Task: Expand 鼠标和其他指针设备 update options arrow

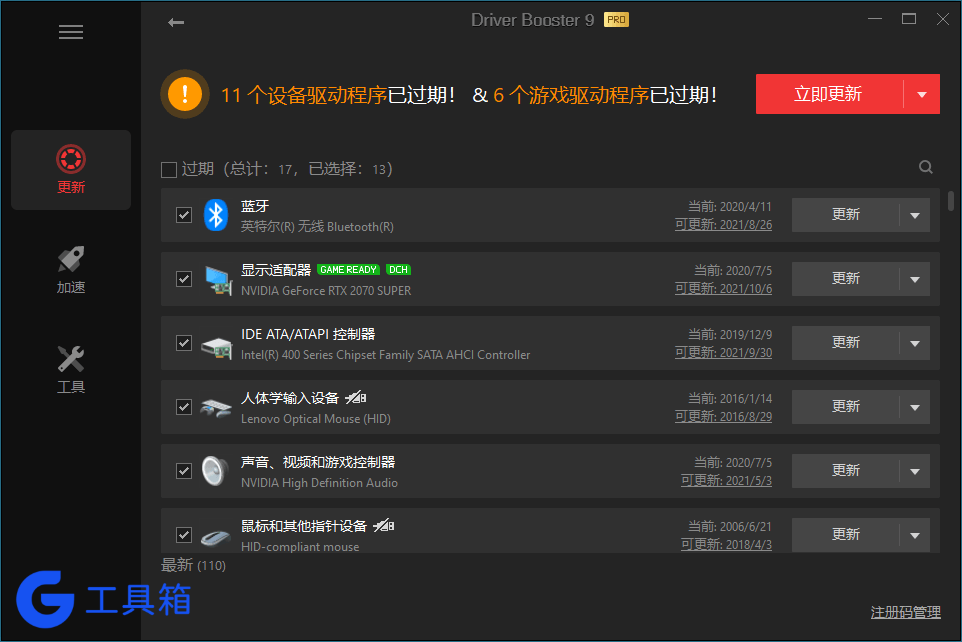Action: pyautogui.click(x=915, y=535)
